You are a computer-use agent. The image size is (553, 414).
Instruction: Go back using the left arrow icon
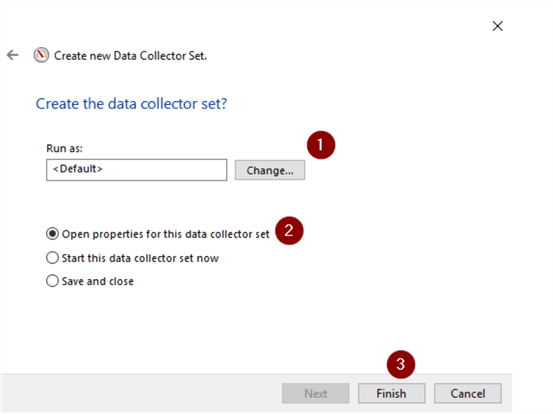point(13,55)
